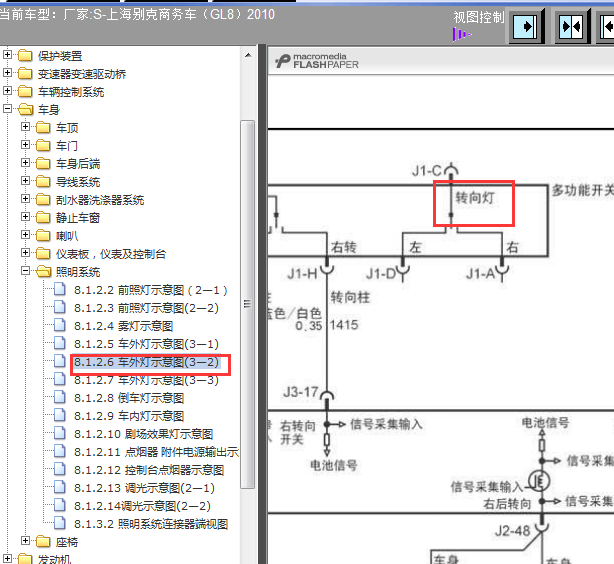The image size is (614, 564).
Task: Open 8.1.2.12 控制台点烟器示意图
Action: pos(149,470)
